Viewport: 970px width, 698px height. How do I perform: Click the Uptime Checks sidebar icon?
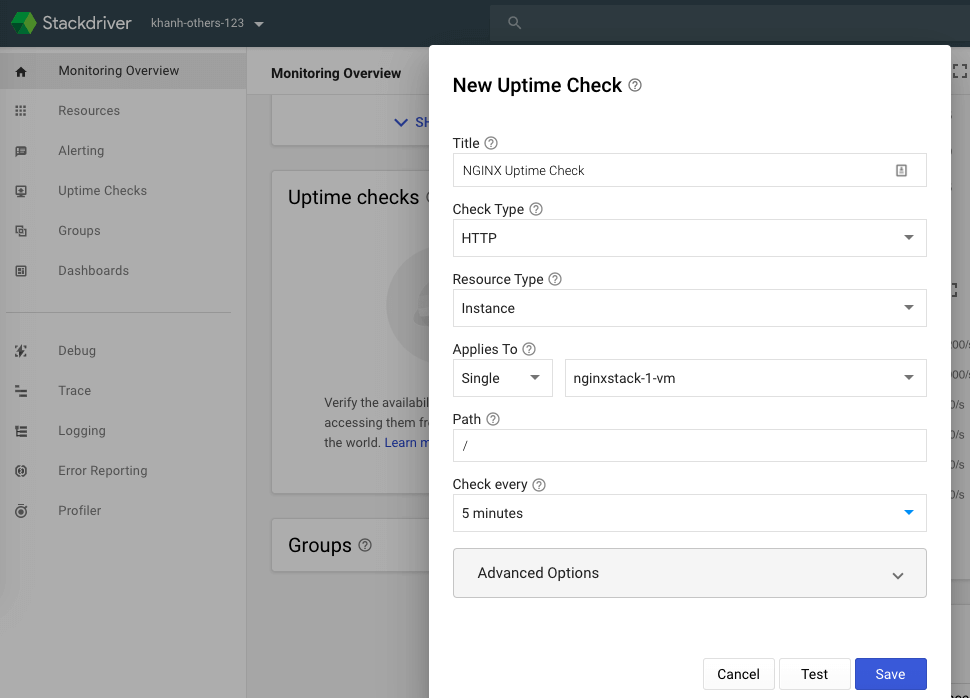[x=20, y=190]
